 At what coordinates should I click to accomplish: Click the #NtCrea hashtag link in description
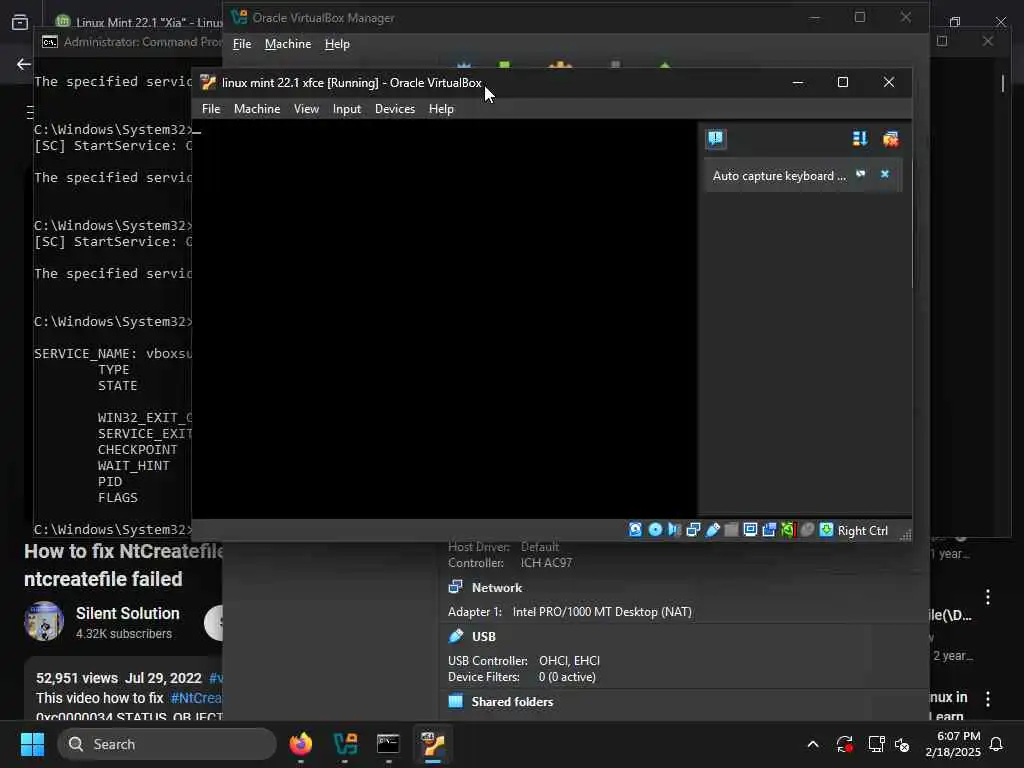coord(196,697)
